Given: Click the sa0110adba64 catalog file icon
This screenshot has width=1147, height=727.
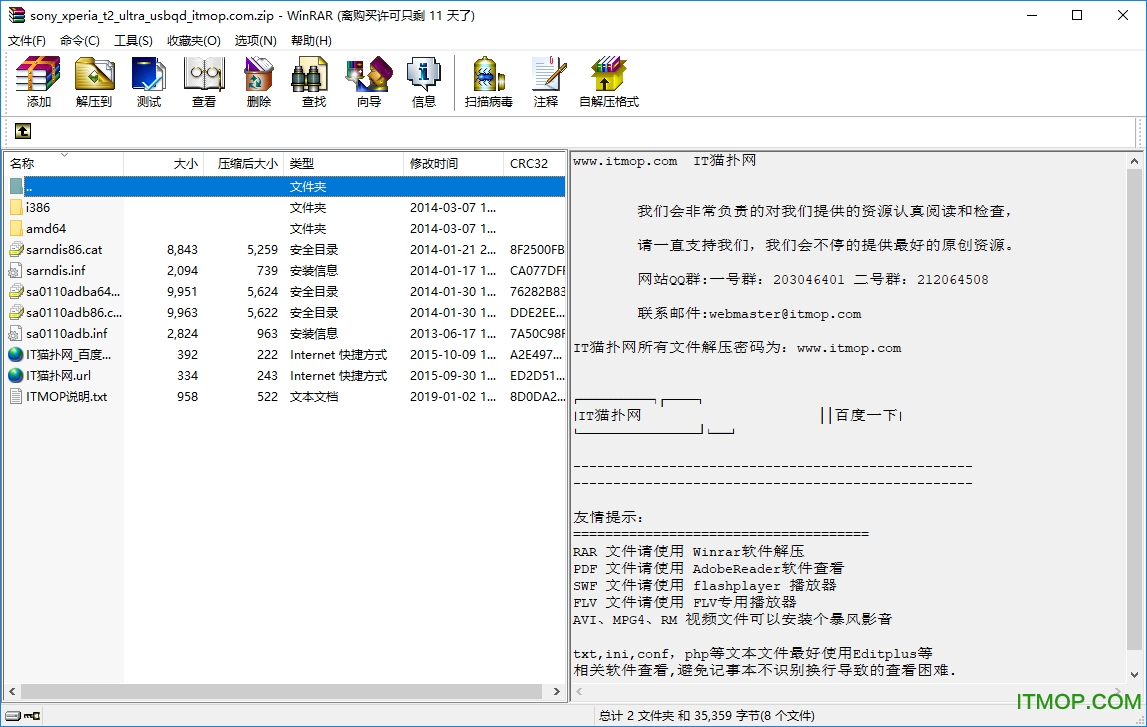Looking at the screenshot, I should [16, 292].
